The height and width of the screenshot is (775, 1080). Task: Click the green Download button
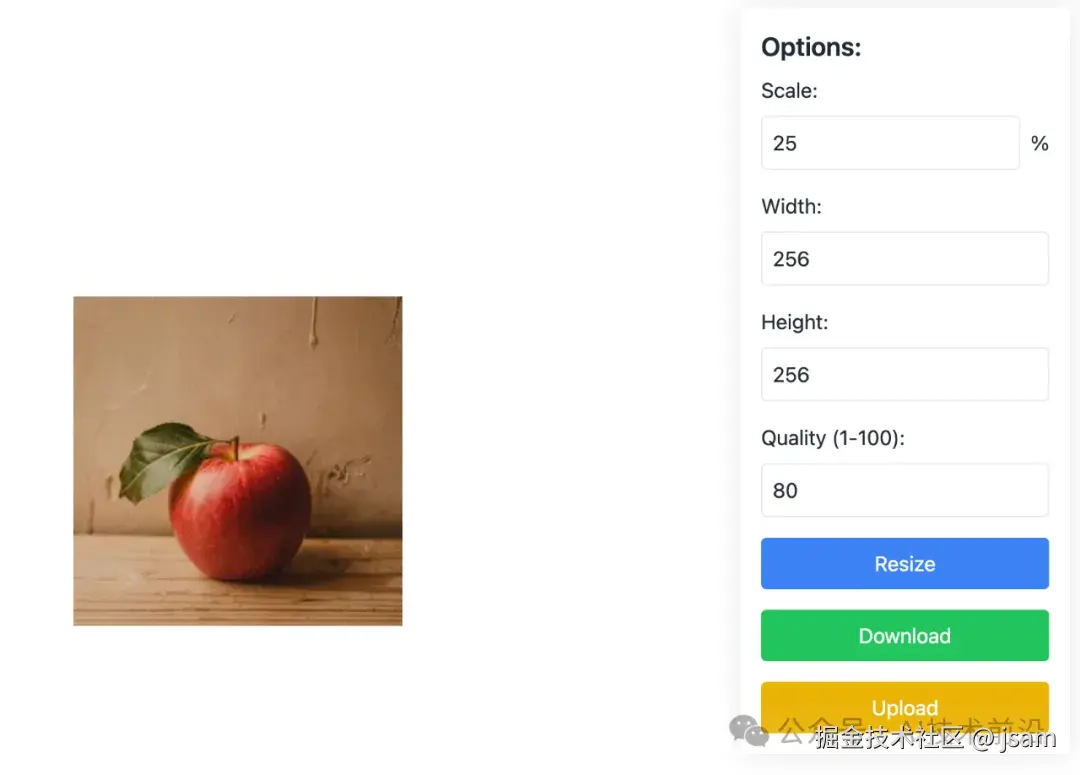tap(904, 636)
